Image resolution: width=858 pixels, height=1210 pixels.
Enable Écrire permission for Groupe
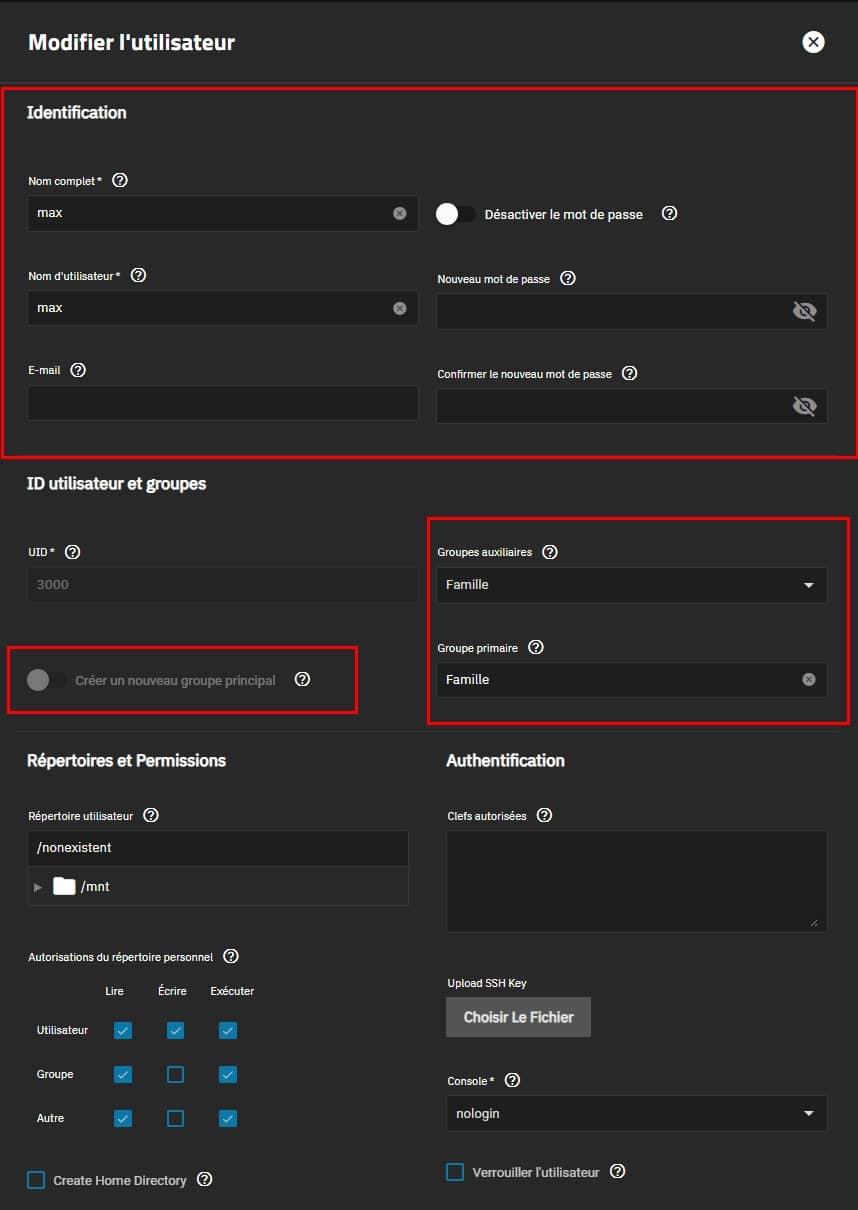(x=176, y=1074)
